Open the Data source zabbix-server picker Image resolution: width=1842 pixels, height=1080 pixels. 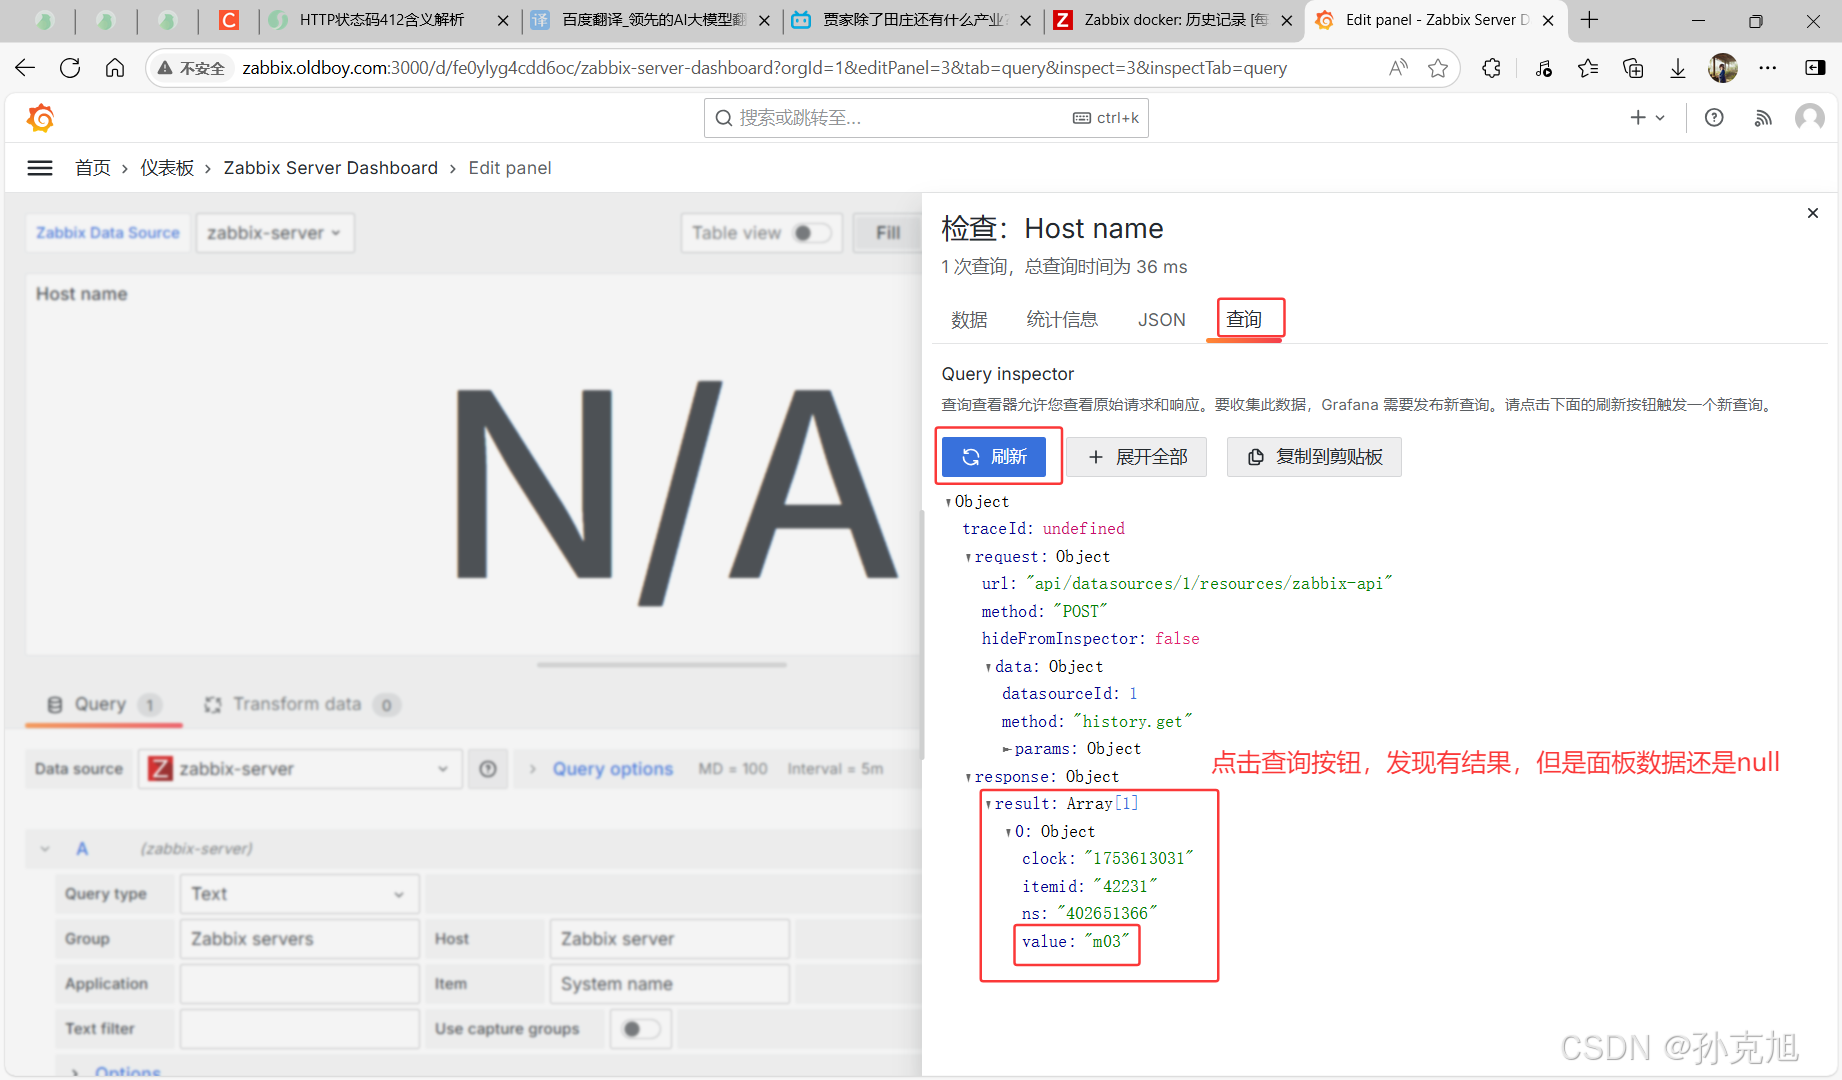(x=300, y=769)
